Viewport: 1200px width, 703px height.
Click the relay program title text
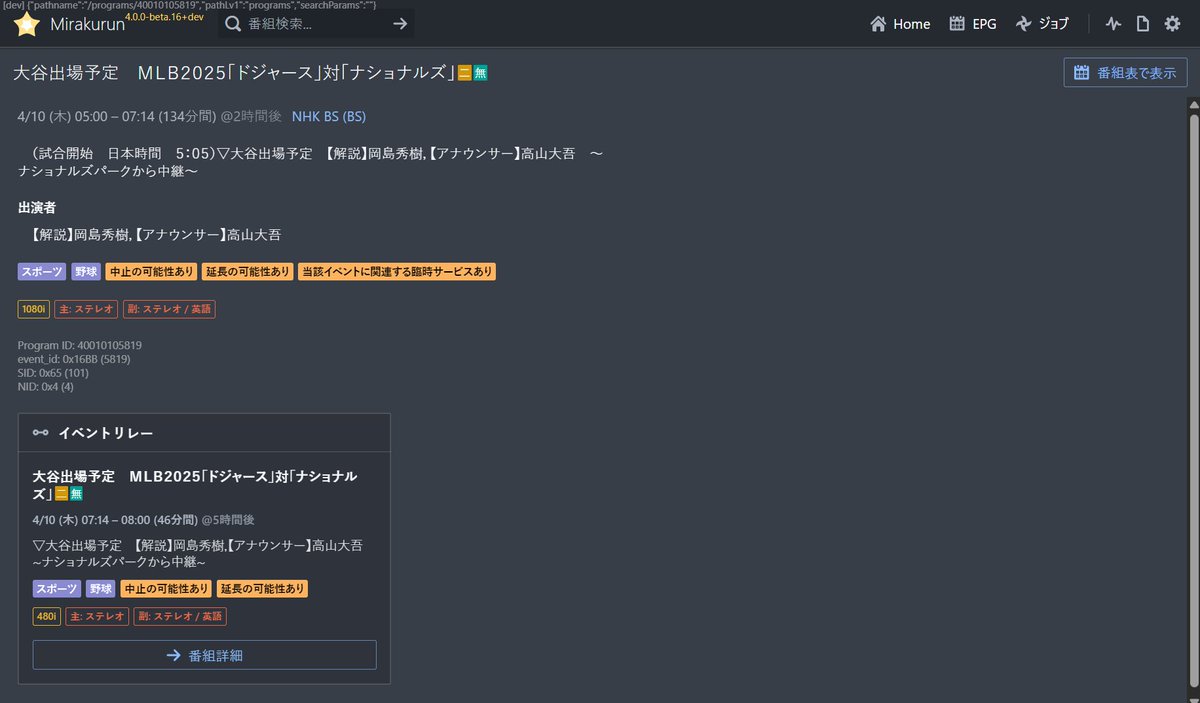[195, 485]
